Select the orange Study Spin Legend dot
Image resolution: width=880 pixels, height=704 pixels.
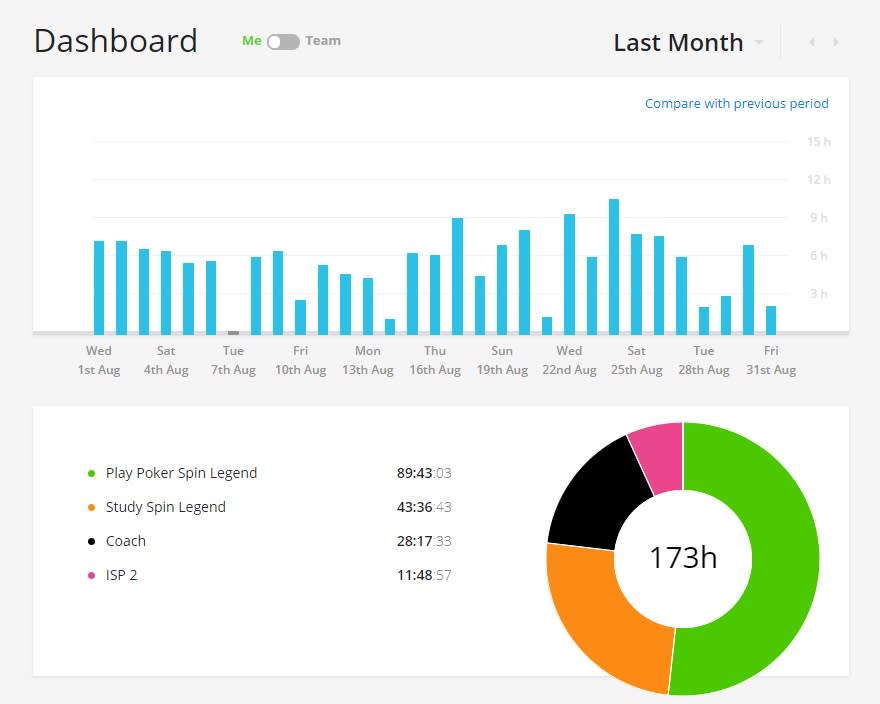click(91, 508)
